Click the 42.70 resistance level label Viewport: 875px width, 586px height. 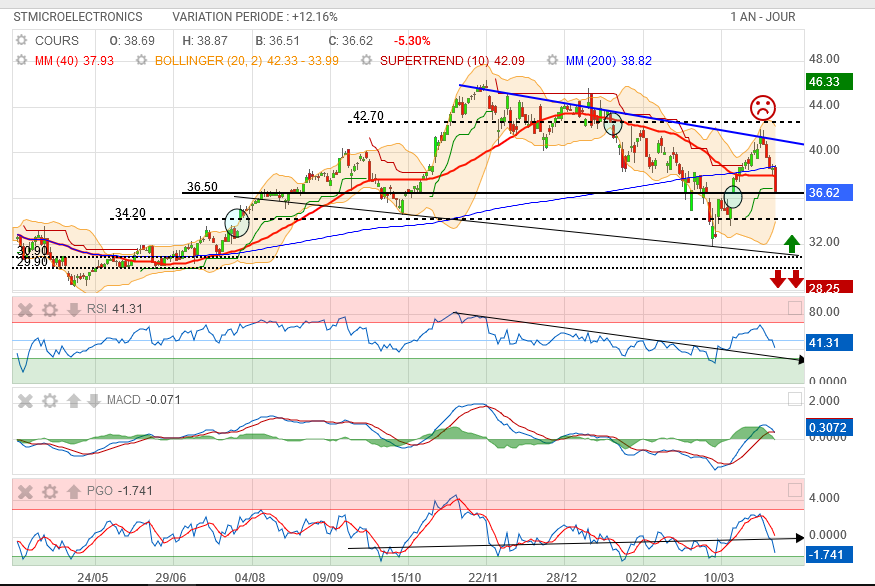pyautogui.click(x=368, y=116)
